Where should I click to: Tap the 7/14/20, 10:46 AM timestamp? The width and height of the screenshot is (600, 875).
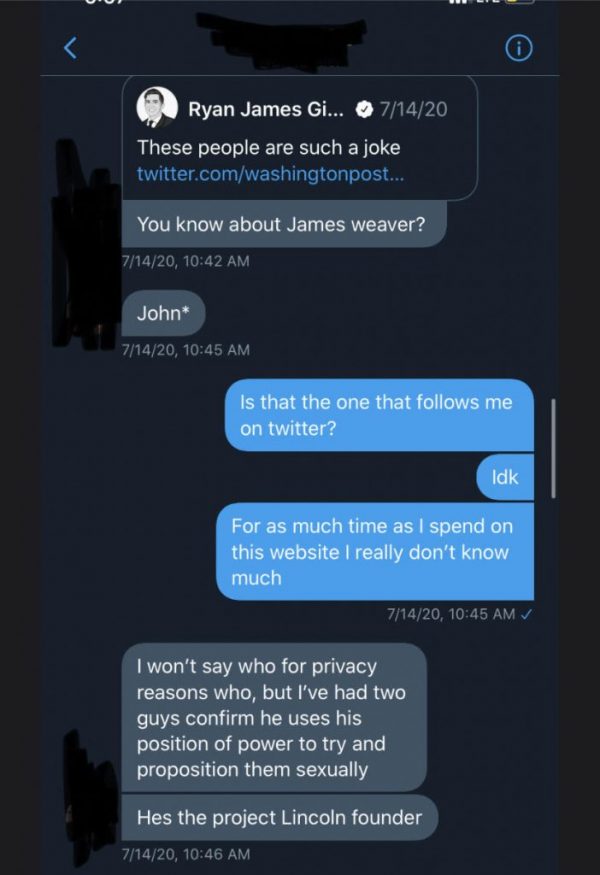[x=184, y=854]
